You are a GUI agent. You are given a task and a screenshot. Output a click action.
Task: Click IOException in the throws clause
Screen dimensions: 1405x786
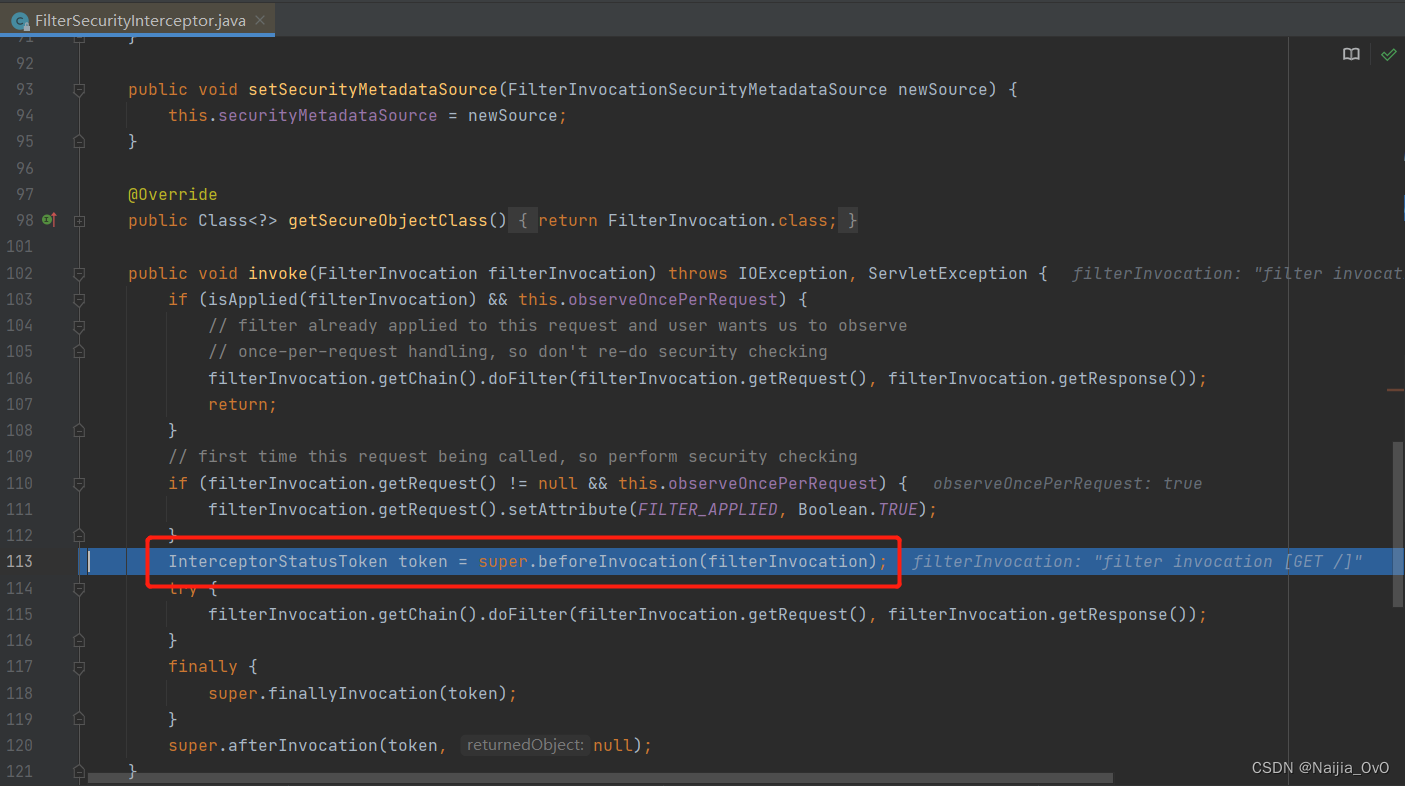click(x=793, y=273)
